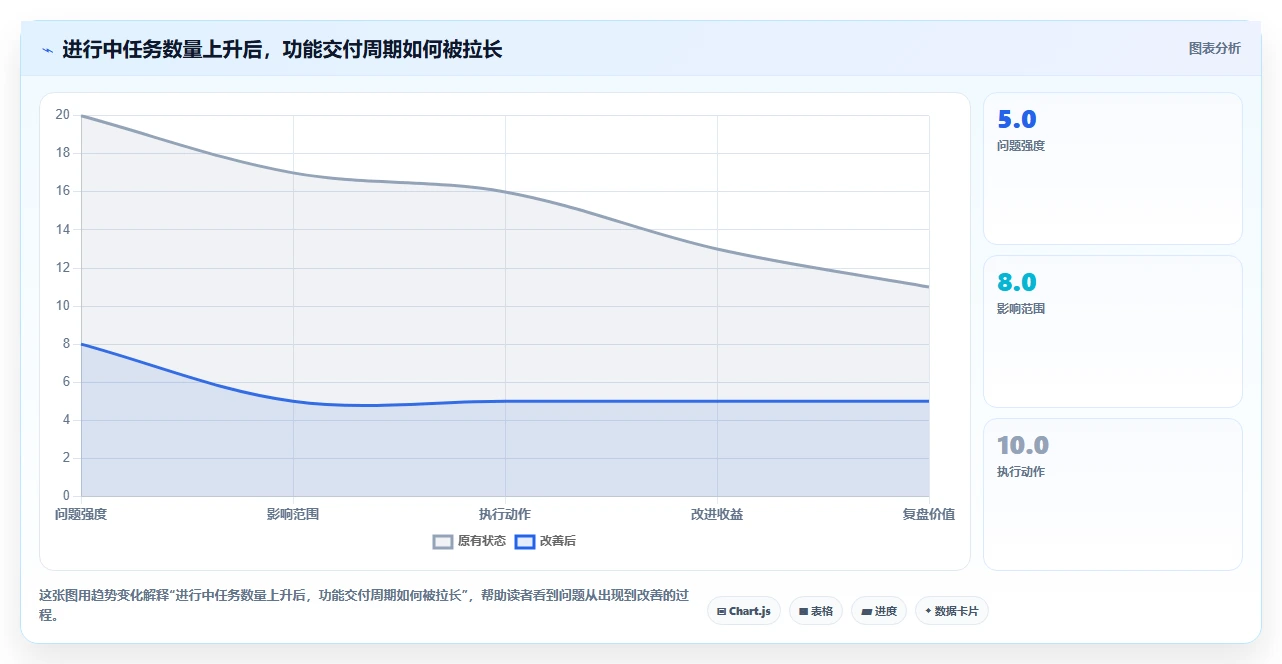Click the blue line point at 影响范围
Viewport: 1282px width, 664px height.
[293, 401]
